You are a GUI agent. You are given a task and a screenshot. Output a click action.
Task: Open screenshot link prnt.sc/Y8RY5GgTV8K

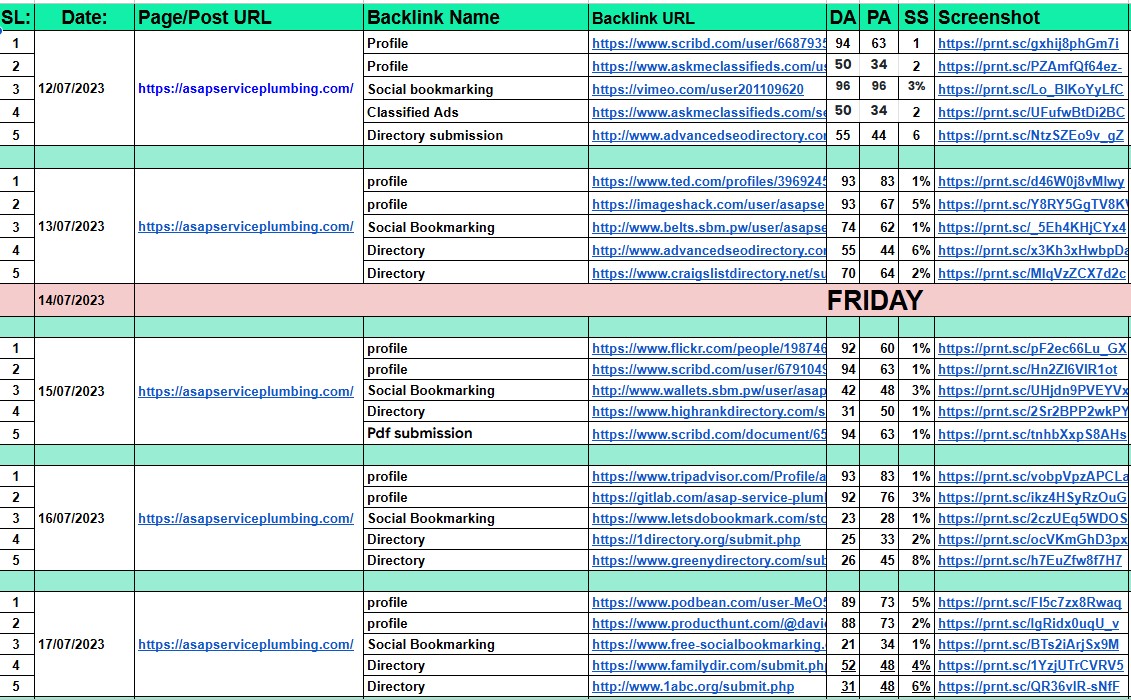(1033, 205)
